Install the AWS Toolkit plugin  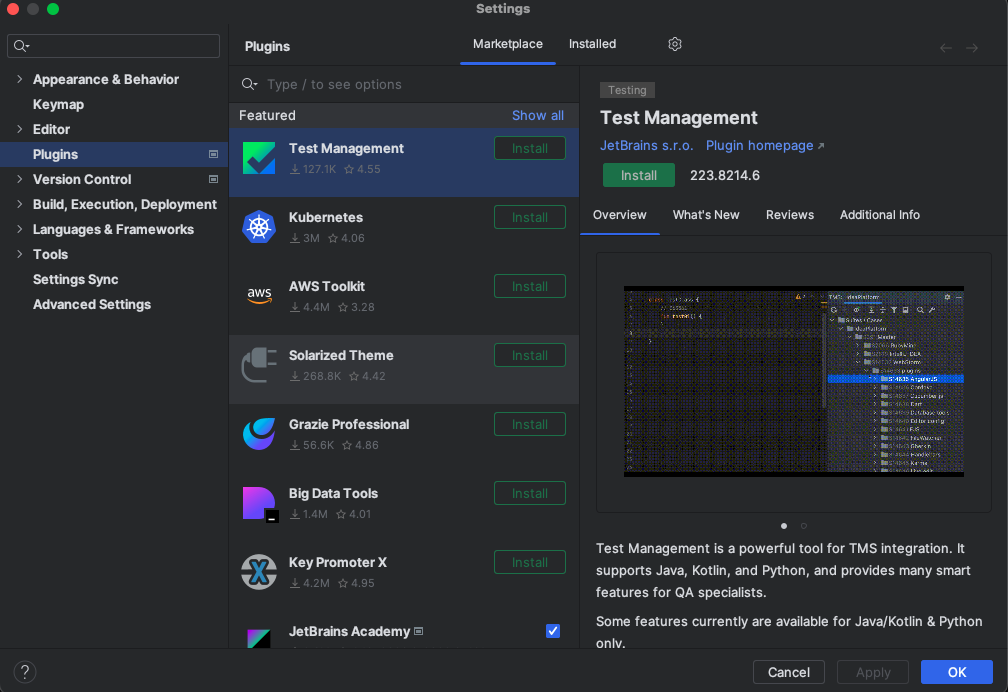(530, 287)
